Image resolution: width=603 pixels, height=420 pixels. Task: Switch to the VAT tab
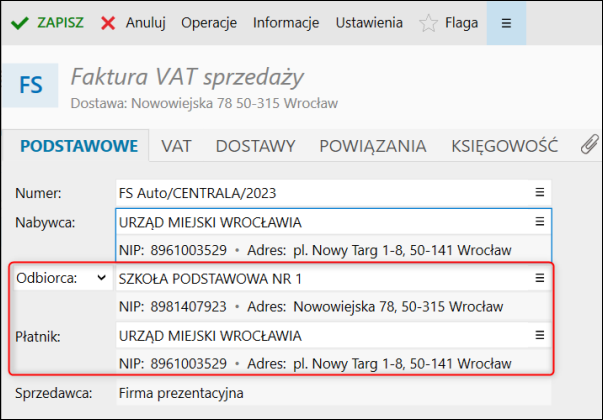coord(176,146)
